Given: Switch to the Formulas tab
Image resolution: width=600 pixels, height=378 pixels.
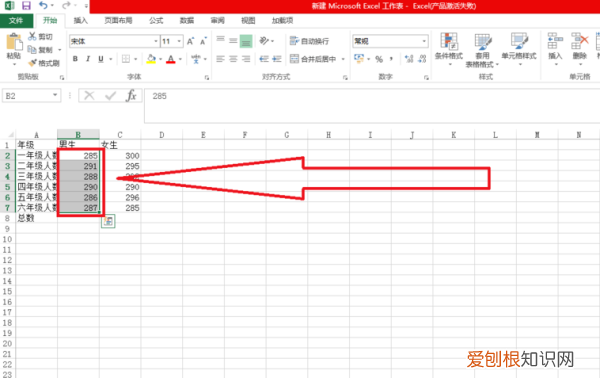Looking at the screenshot, I should (x=156, y=21).
